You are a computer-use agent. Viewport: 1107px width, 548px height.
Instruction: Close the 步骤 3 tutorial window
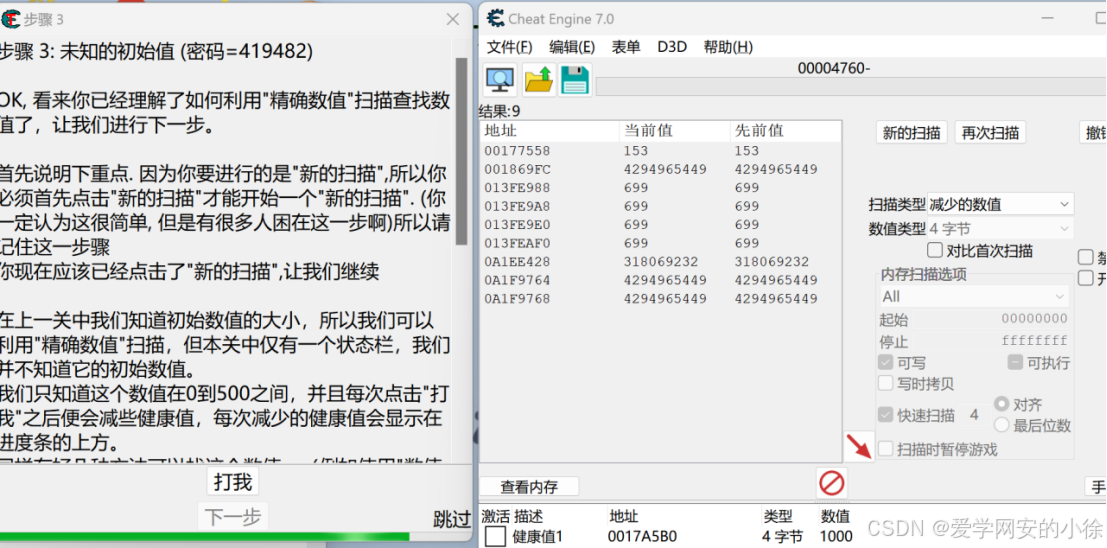click(x=453, y=20)
